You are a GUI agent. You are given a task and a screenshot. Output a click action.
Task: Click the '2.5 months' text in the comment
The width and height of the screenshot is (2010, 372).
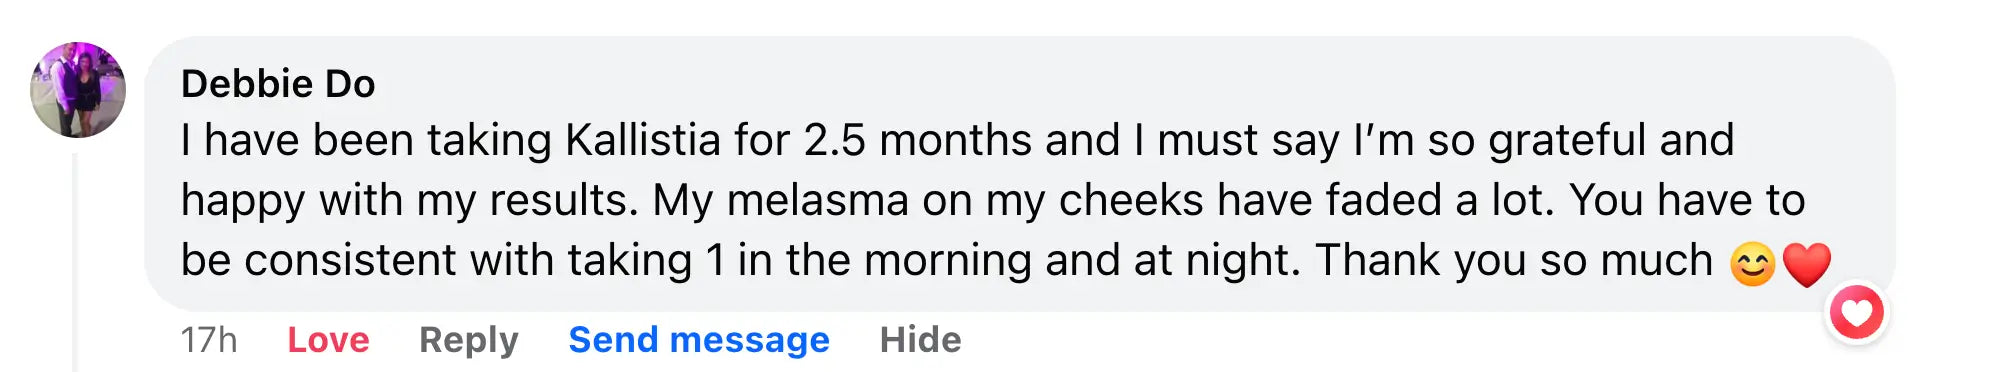pyautogui.click(x=917, y=140)
